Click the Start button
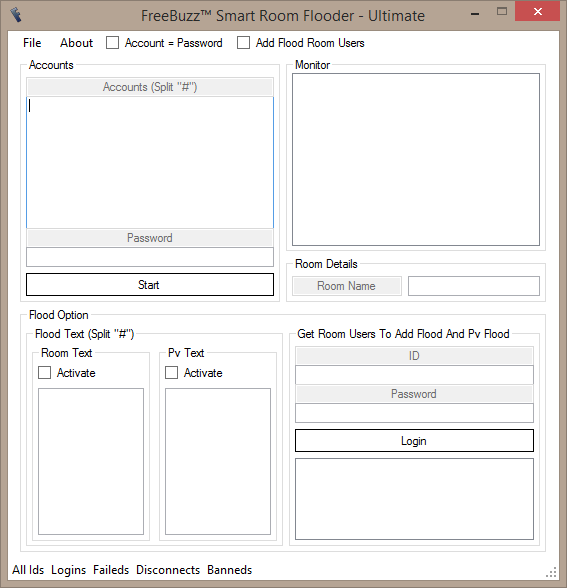The width and height of the screenshot is (567, 588). pyautogui.click(x=150, y=285)
